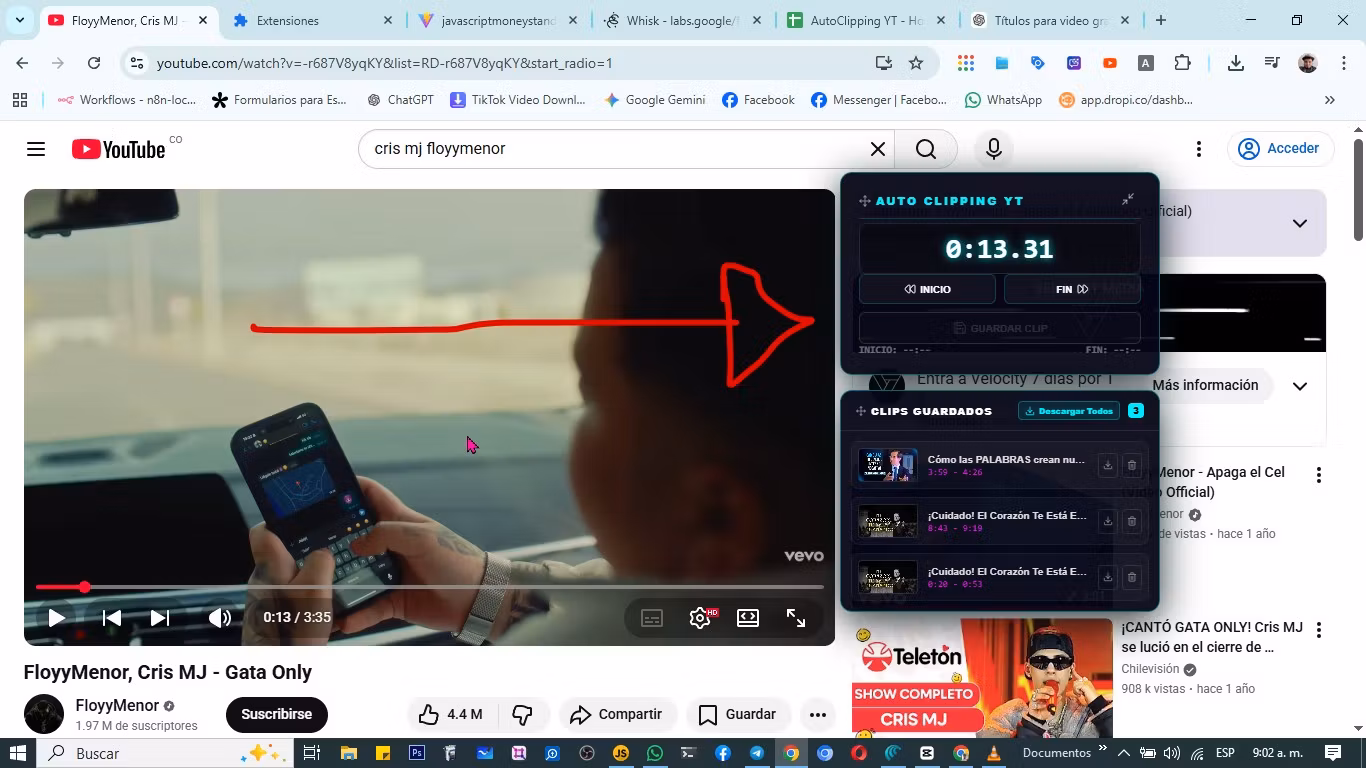The width and height of the screenshot is (1366, 768).
Task: Click Más información on the ad
Action: tap(1205, 385)
